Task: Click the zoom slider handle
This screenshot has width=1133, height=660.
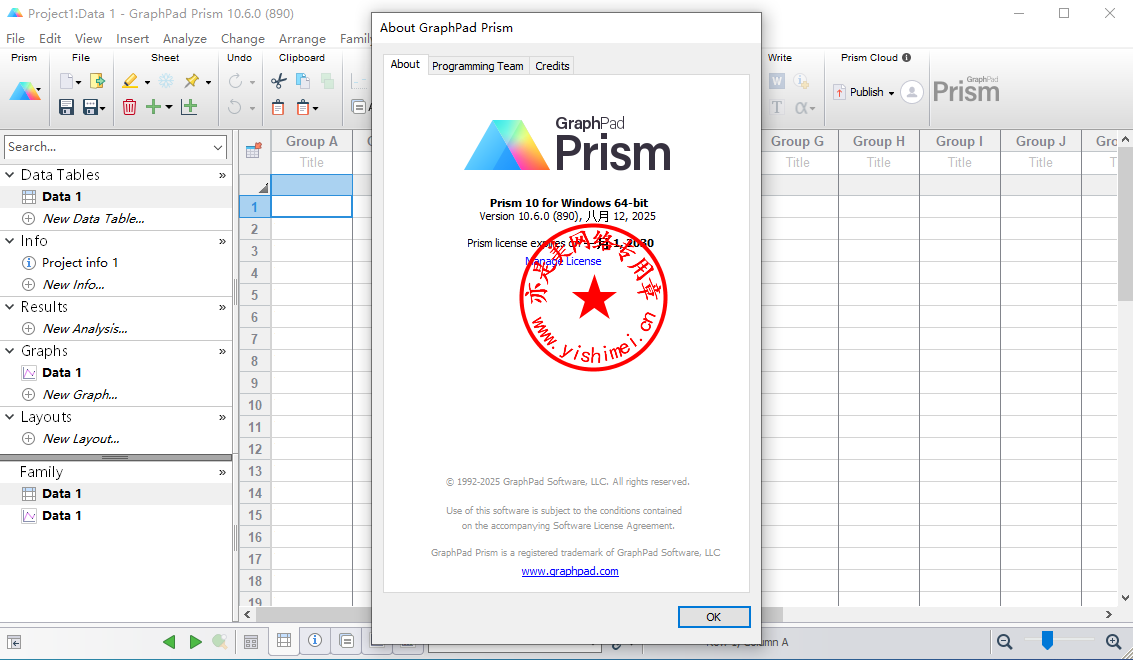Action: [x=1047, y=640]
